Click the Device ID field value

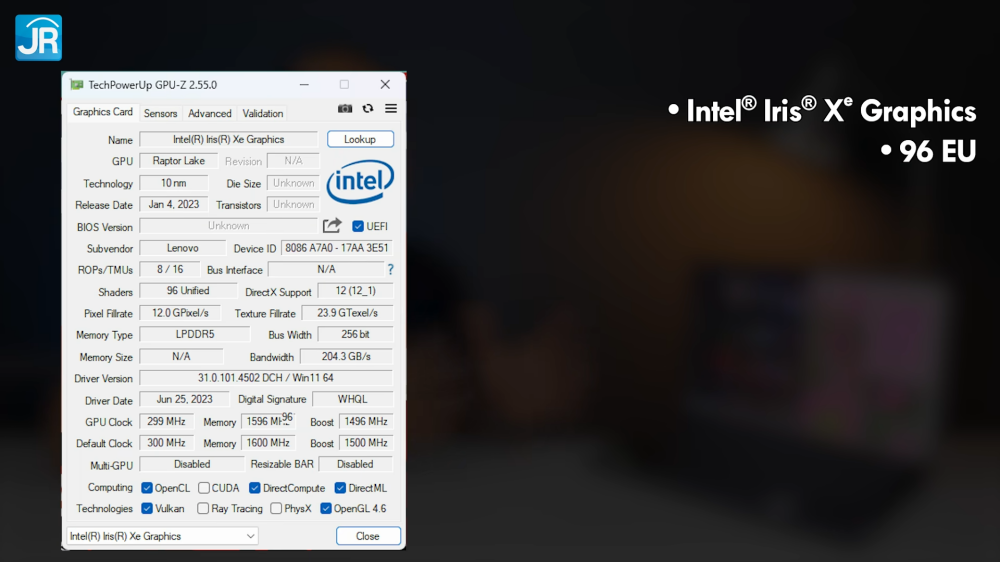tap(337, 248)
